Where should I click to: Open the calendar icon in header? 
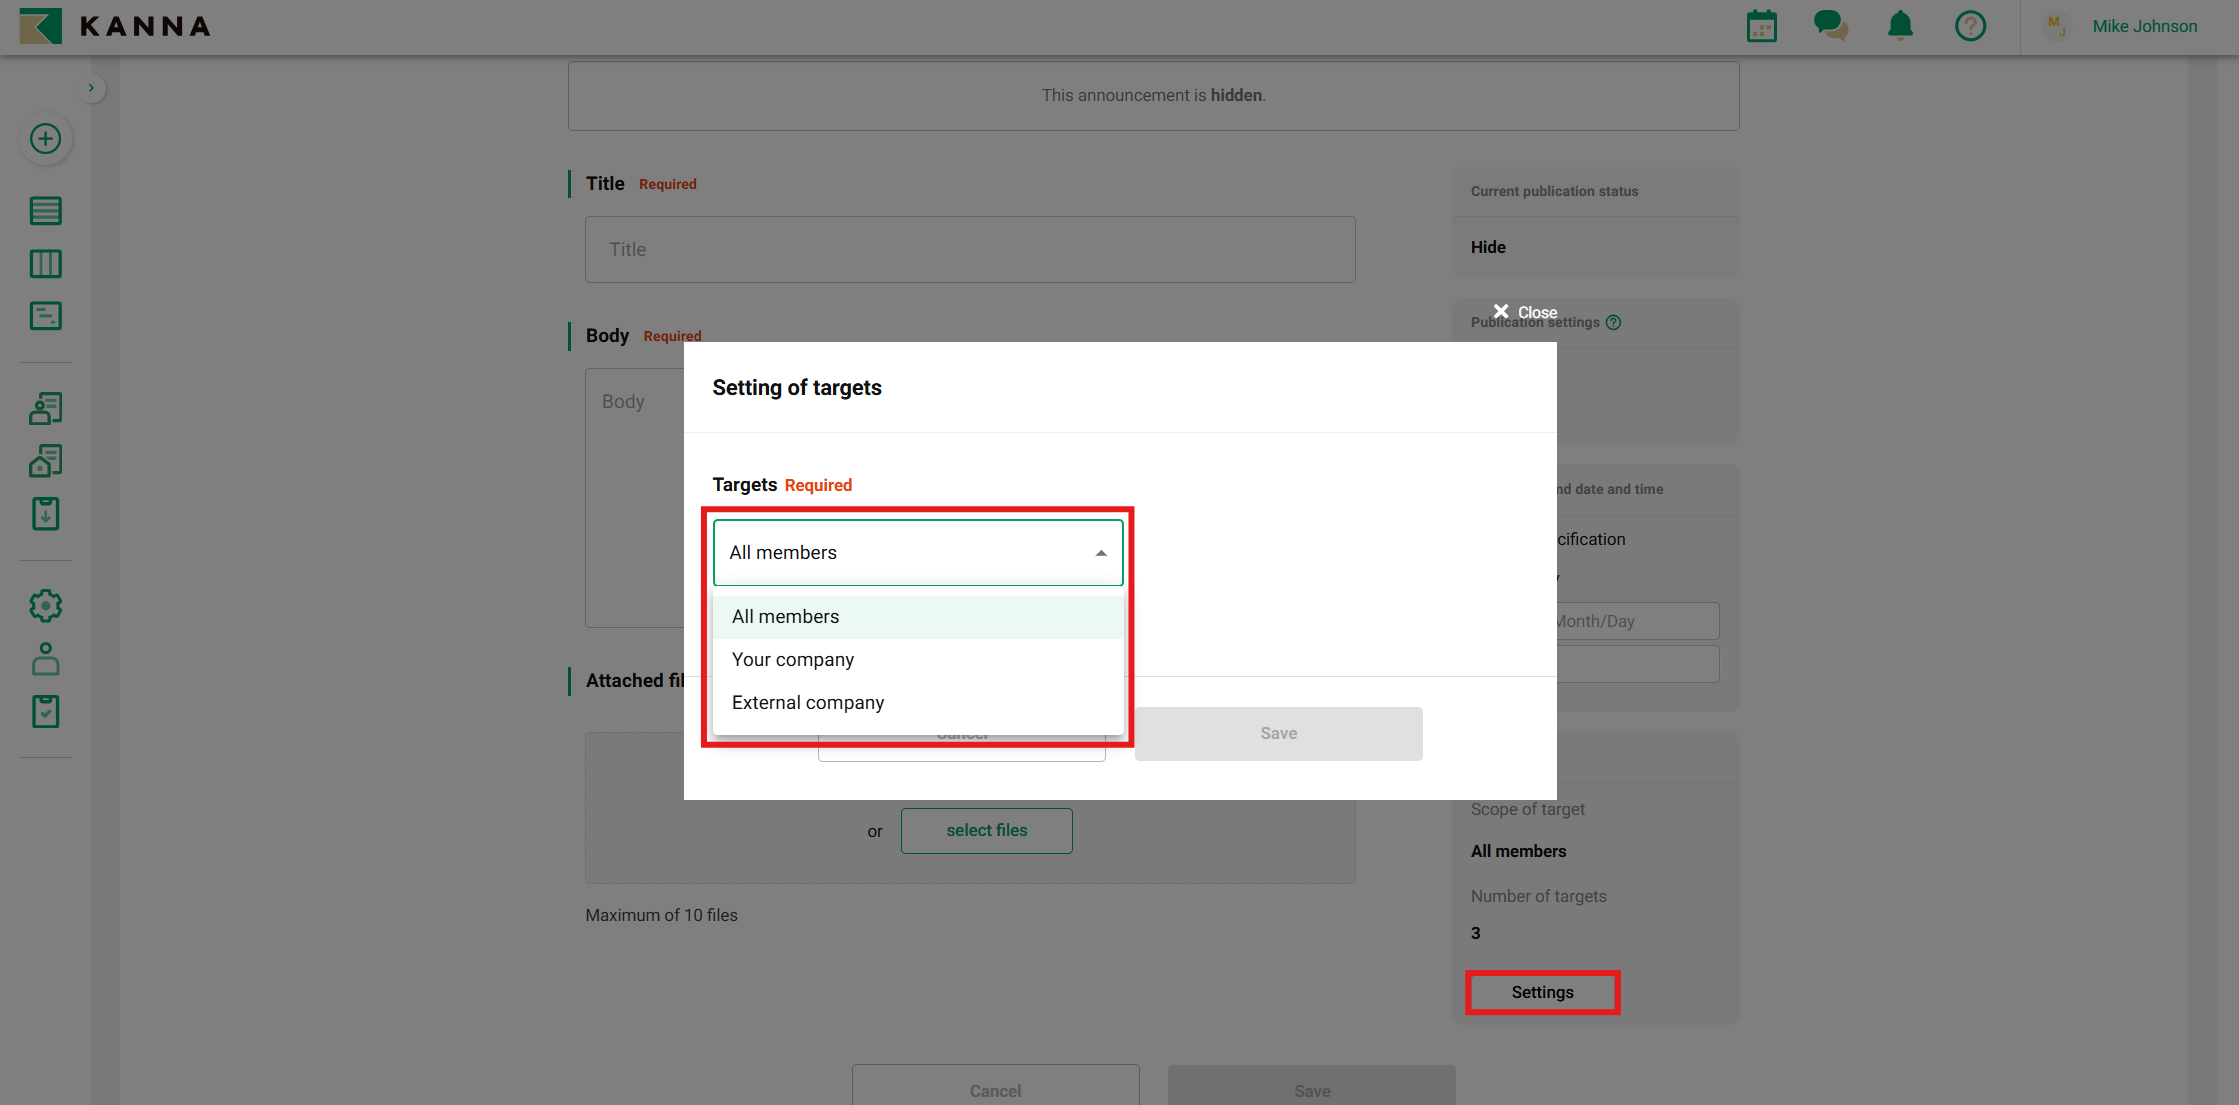click(x=1761, y=26)
